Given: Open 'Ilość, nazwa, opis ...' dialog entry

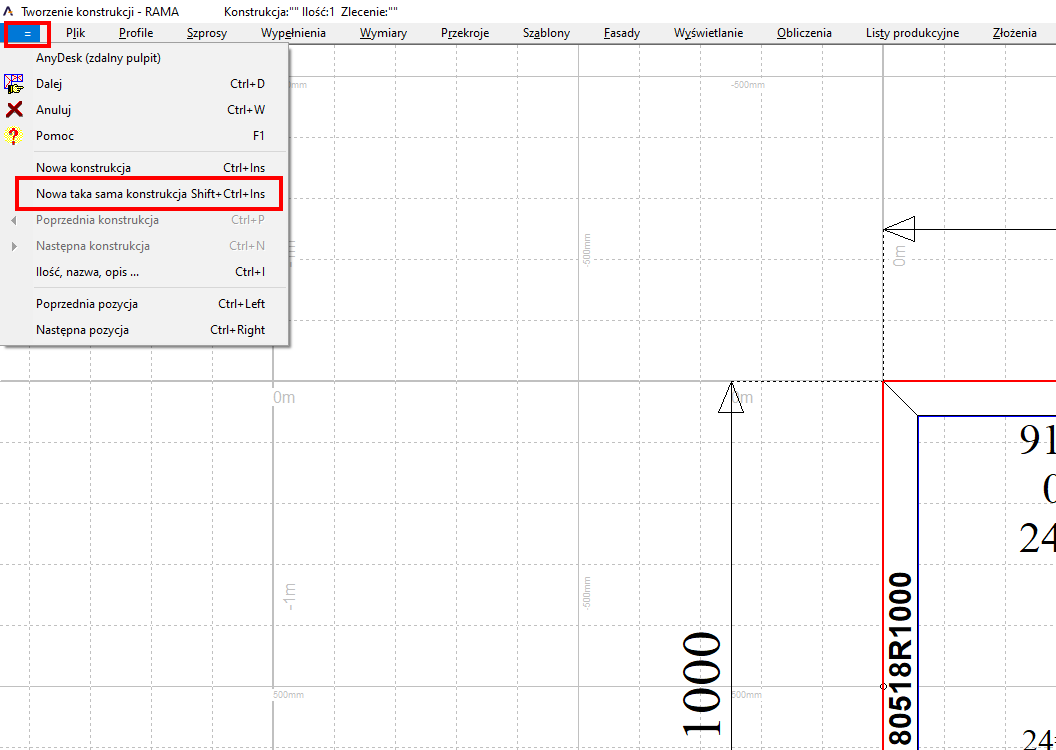Looking at the screenshot, I should 87,272.
